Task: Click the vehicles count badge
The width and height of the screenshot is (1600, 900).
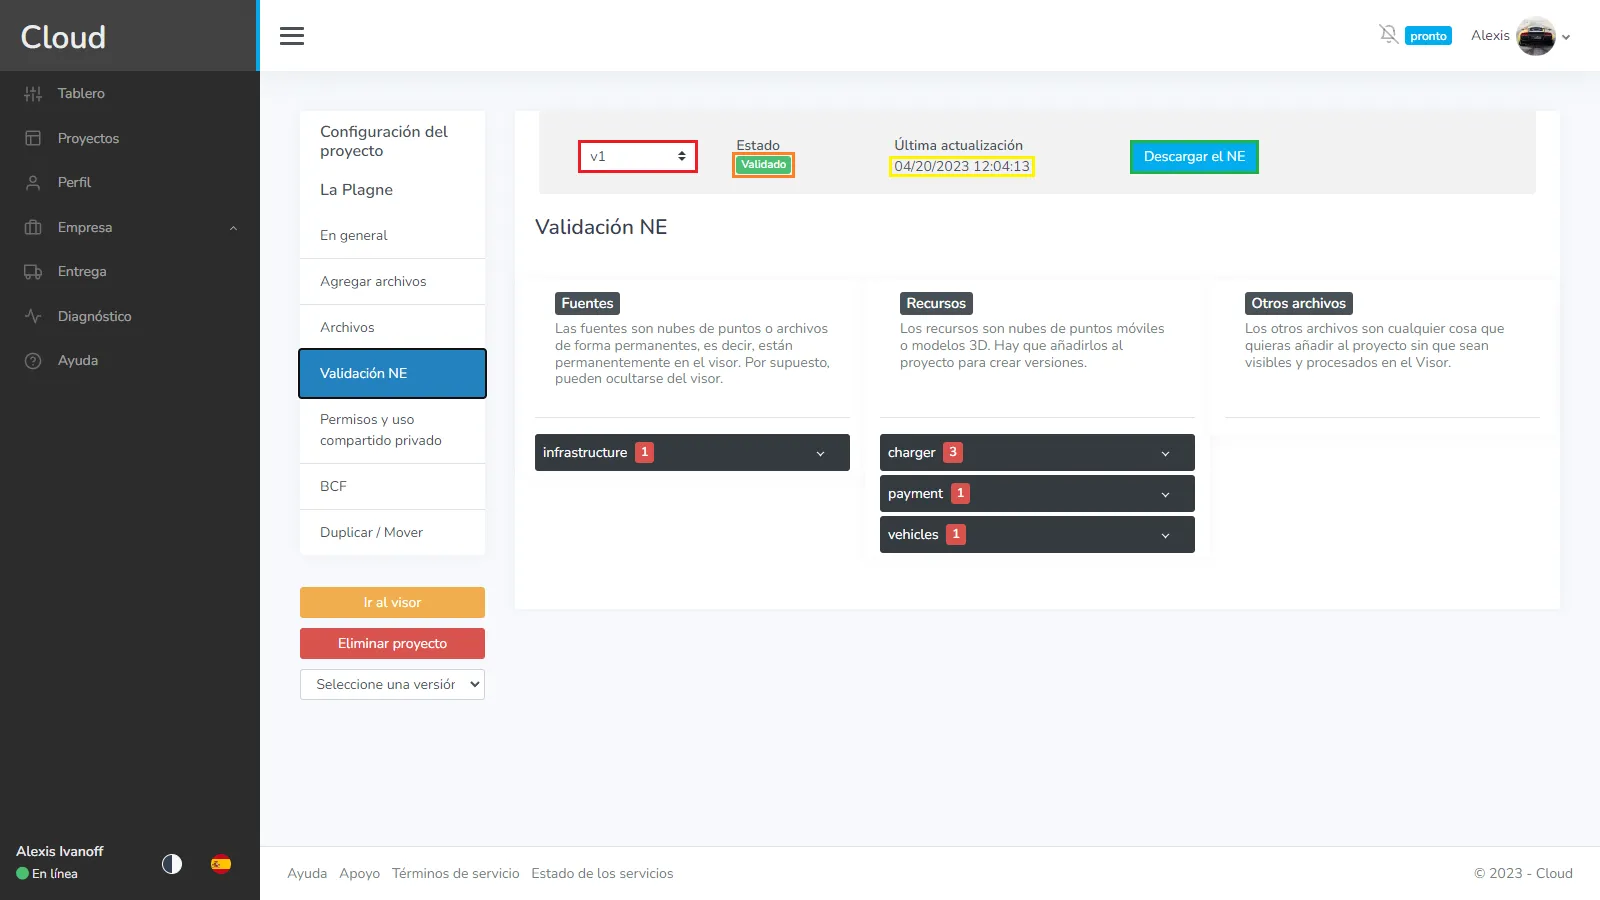Action: click(x=956, y=534)
